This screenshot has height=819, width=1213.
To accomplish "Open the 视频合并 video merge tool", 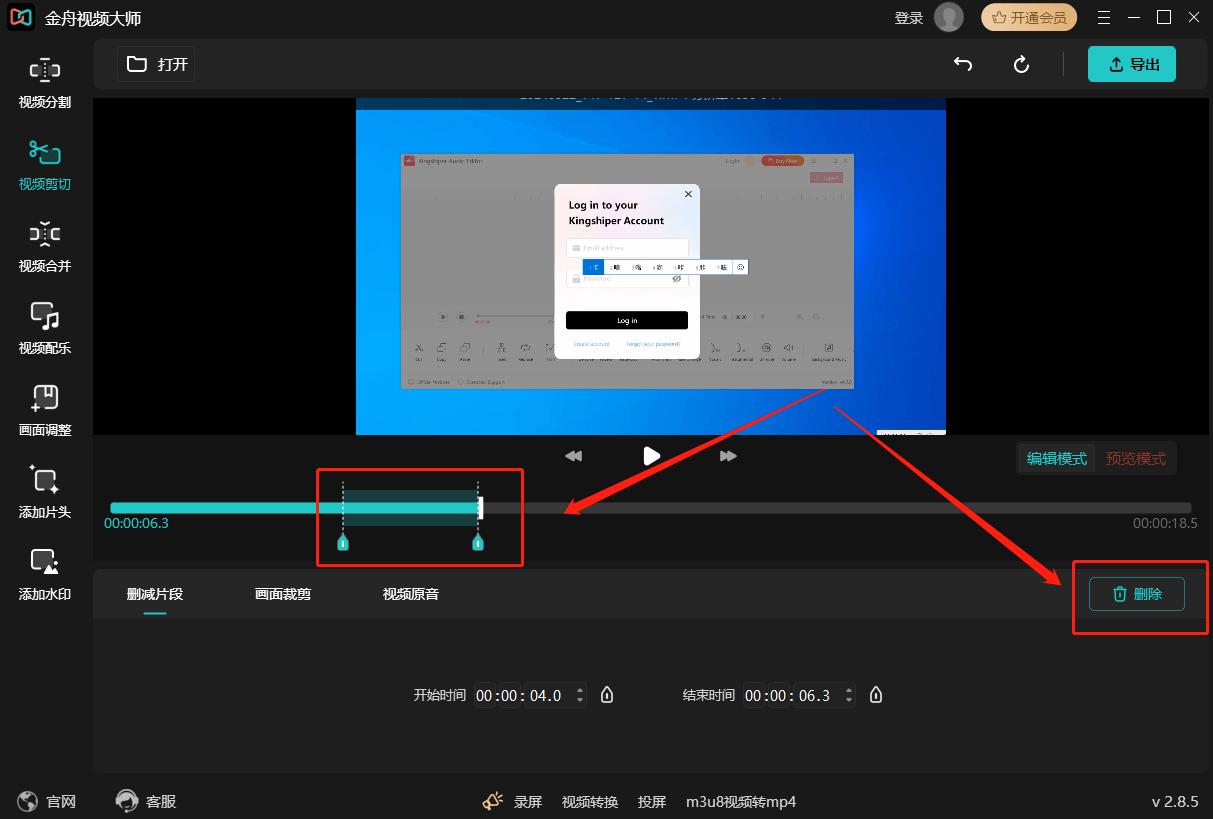I will coord(45,247).
